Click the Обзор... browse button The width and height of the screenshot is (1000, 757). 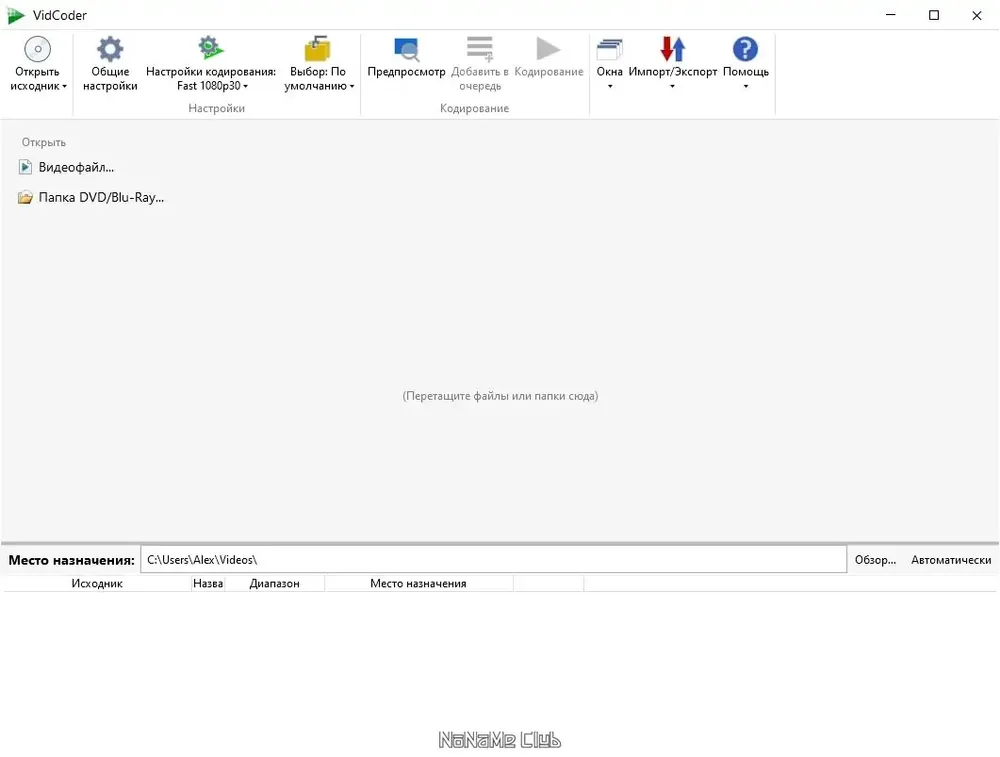pyautogui.click(x=875, y=560)
